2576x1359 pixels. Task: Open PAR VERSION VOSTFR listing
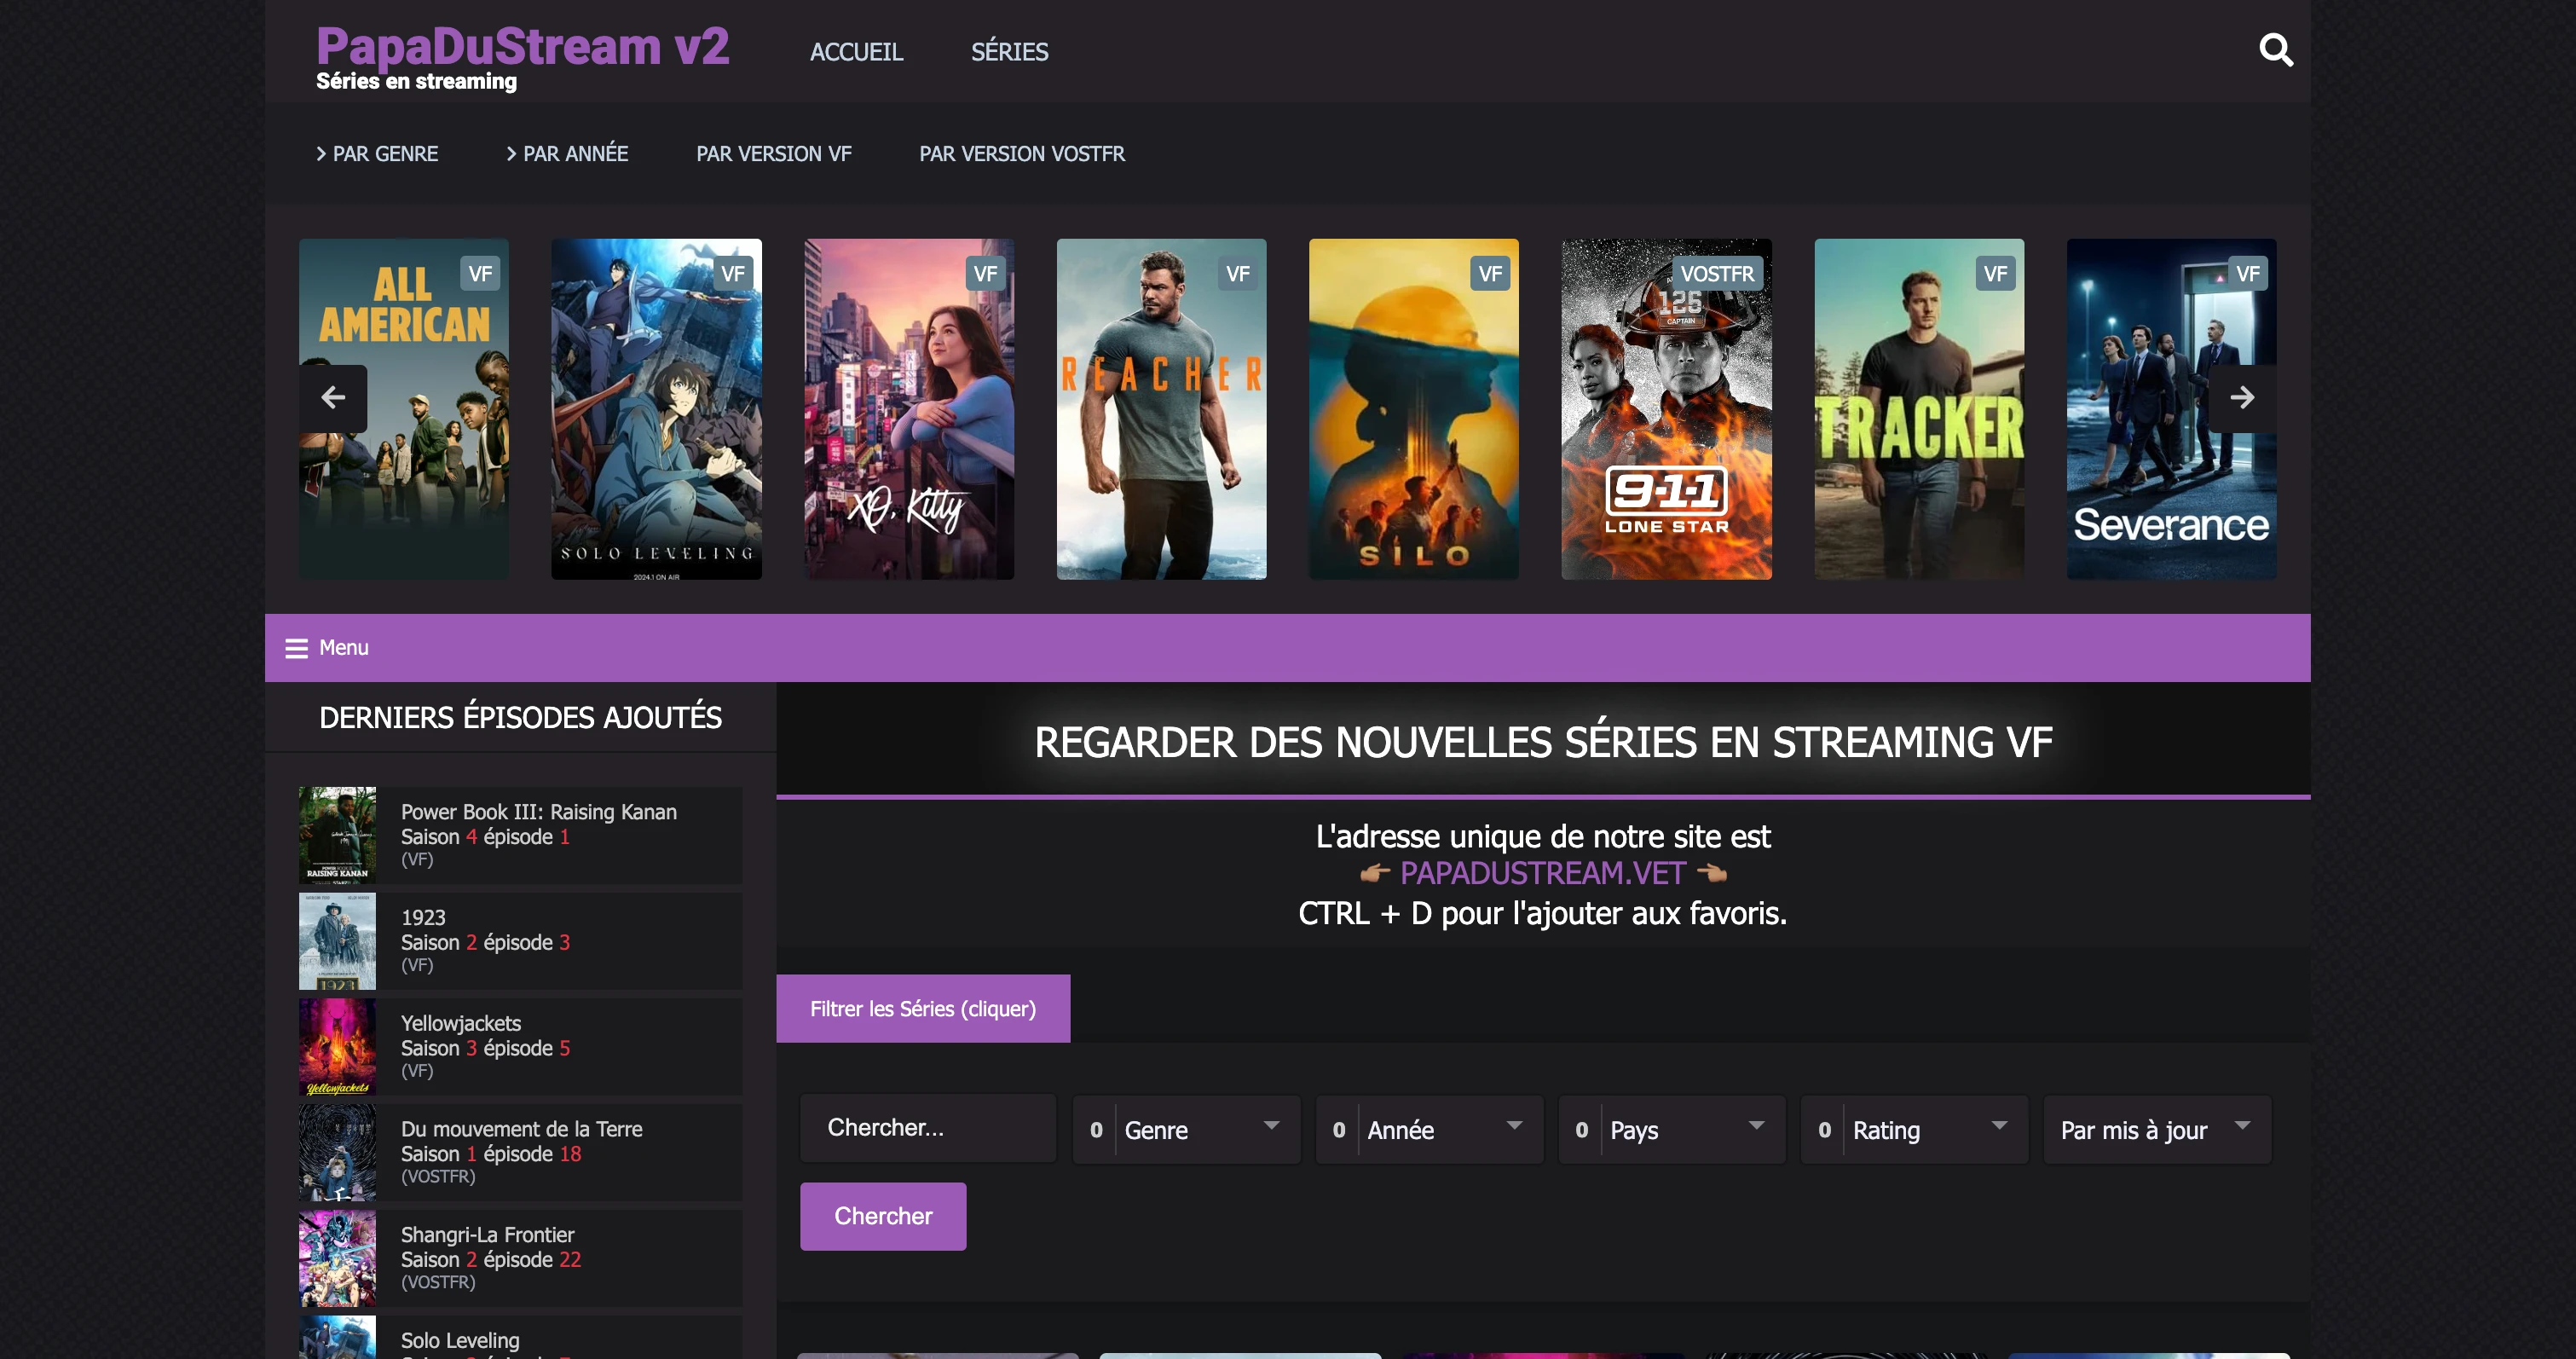(1022, 154)
